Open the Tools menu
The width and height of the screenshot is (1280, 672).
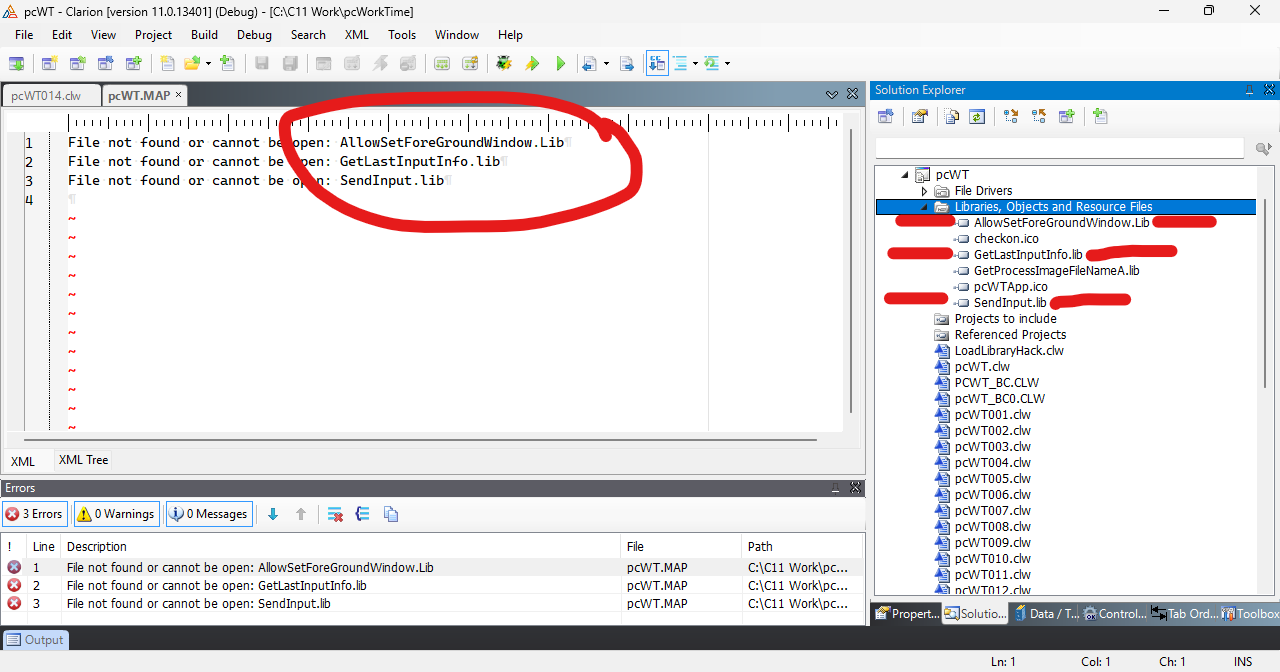click(x=402, y=34)
